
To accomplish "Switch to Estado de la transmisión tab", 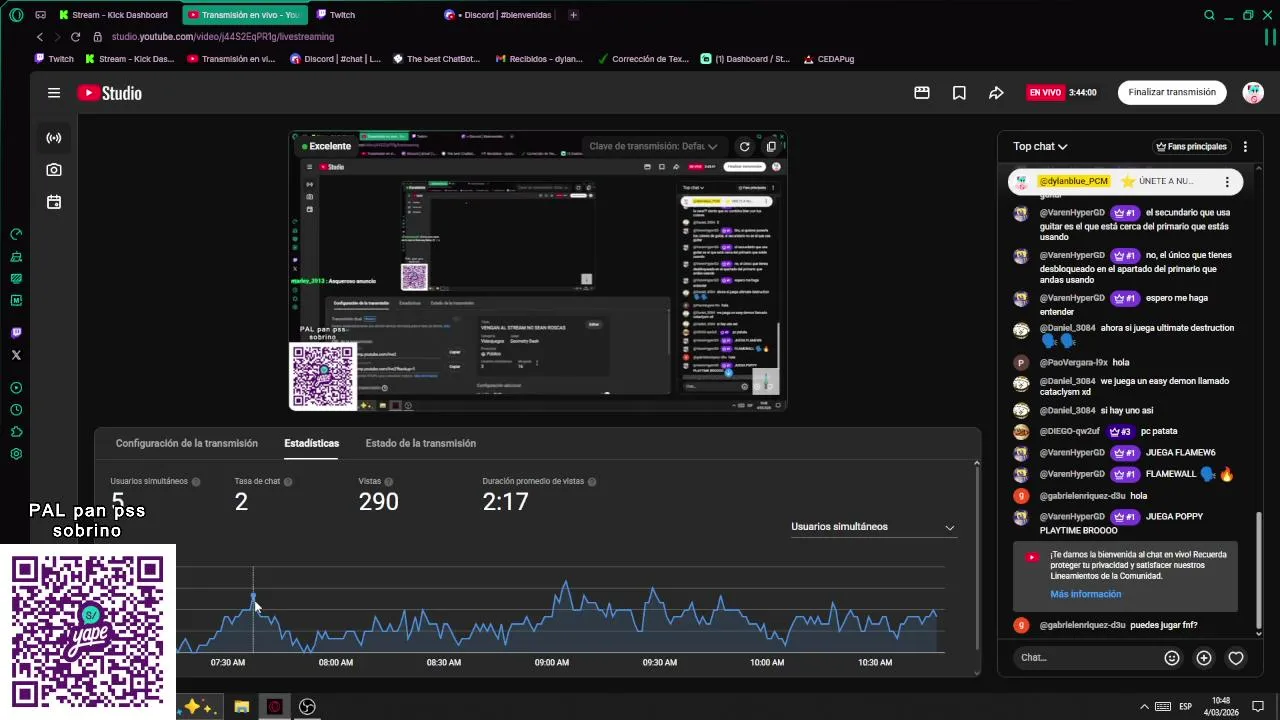I will pyautogui.click(x=421, y=443).
